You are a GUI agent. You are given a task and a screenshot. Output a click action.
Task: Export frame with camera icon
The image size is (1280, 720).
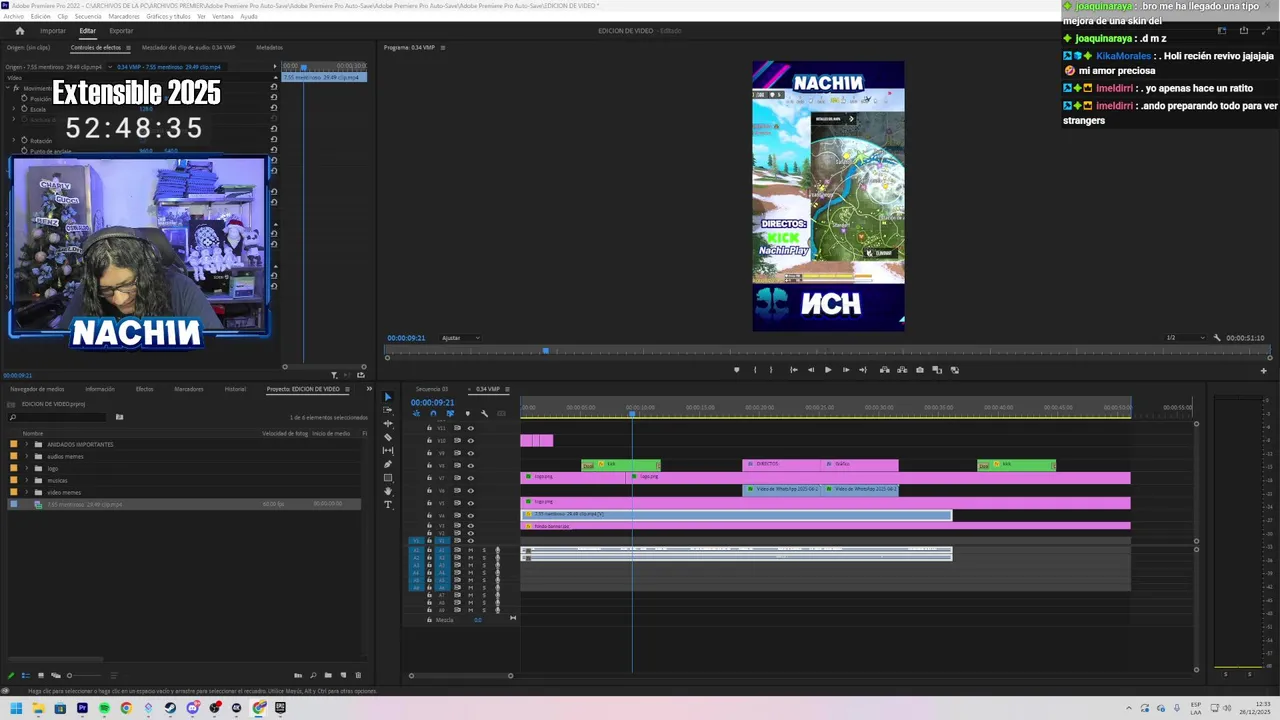(x=920, y=370)
